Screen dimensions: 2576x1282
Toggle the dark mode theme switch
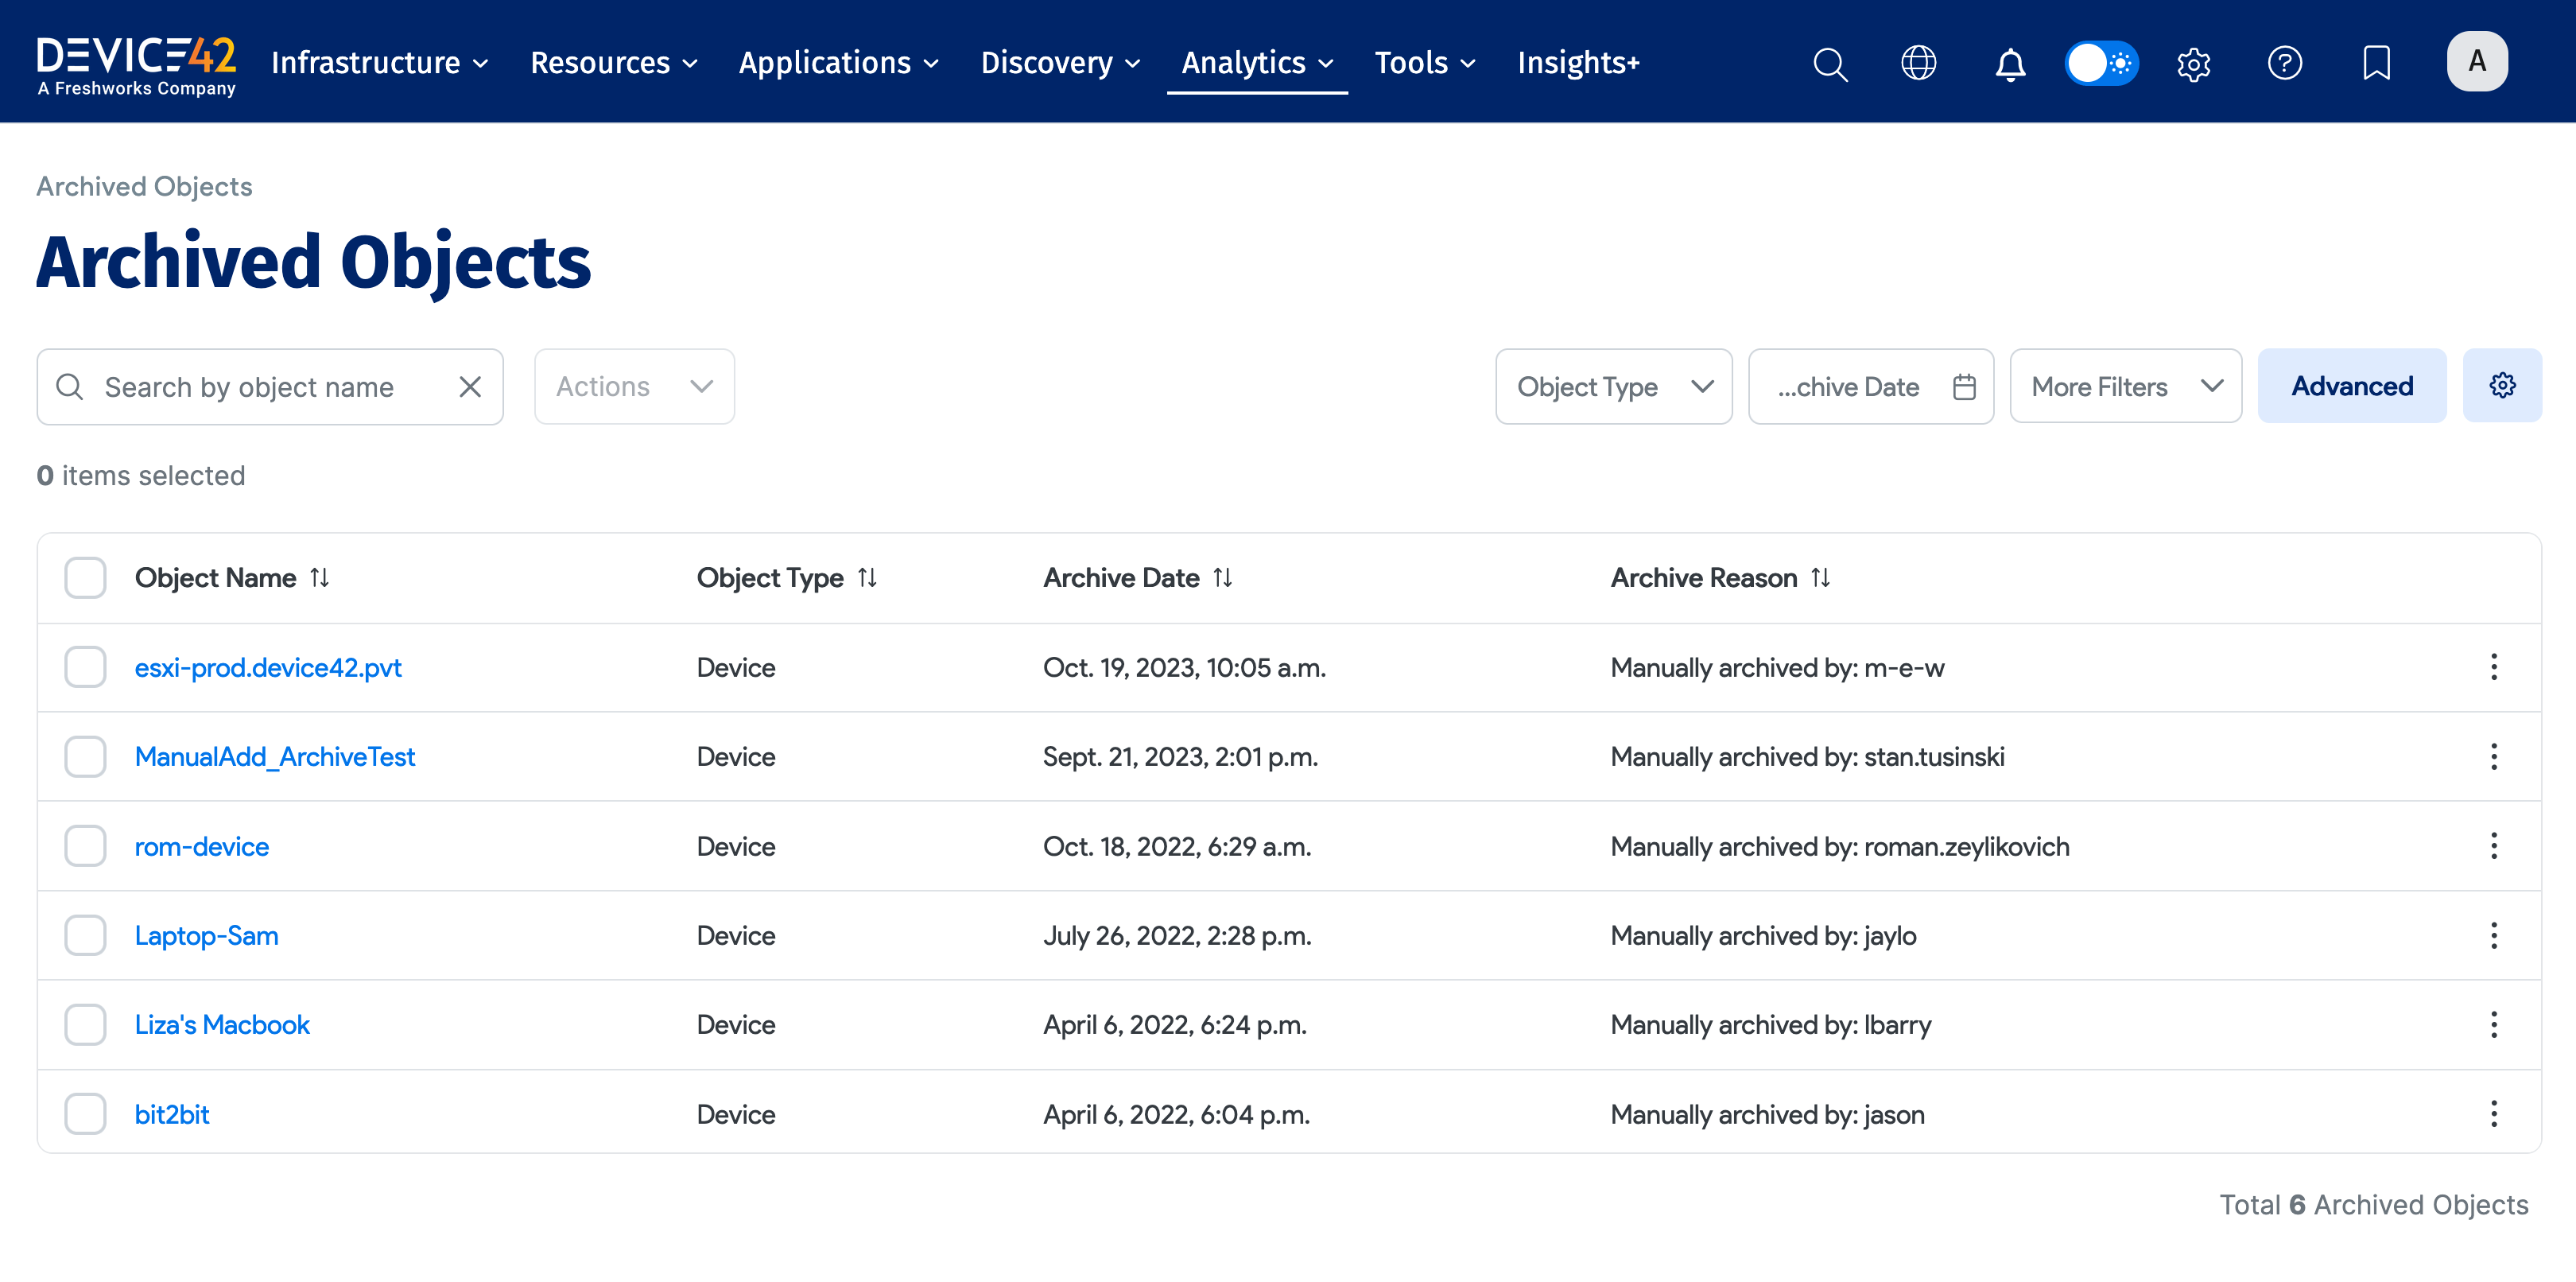tap(2101, 63)
